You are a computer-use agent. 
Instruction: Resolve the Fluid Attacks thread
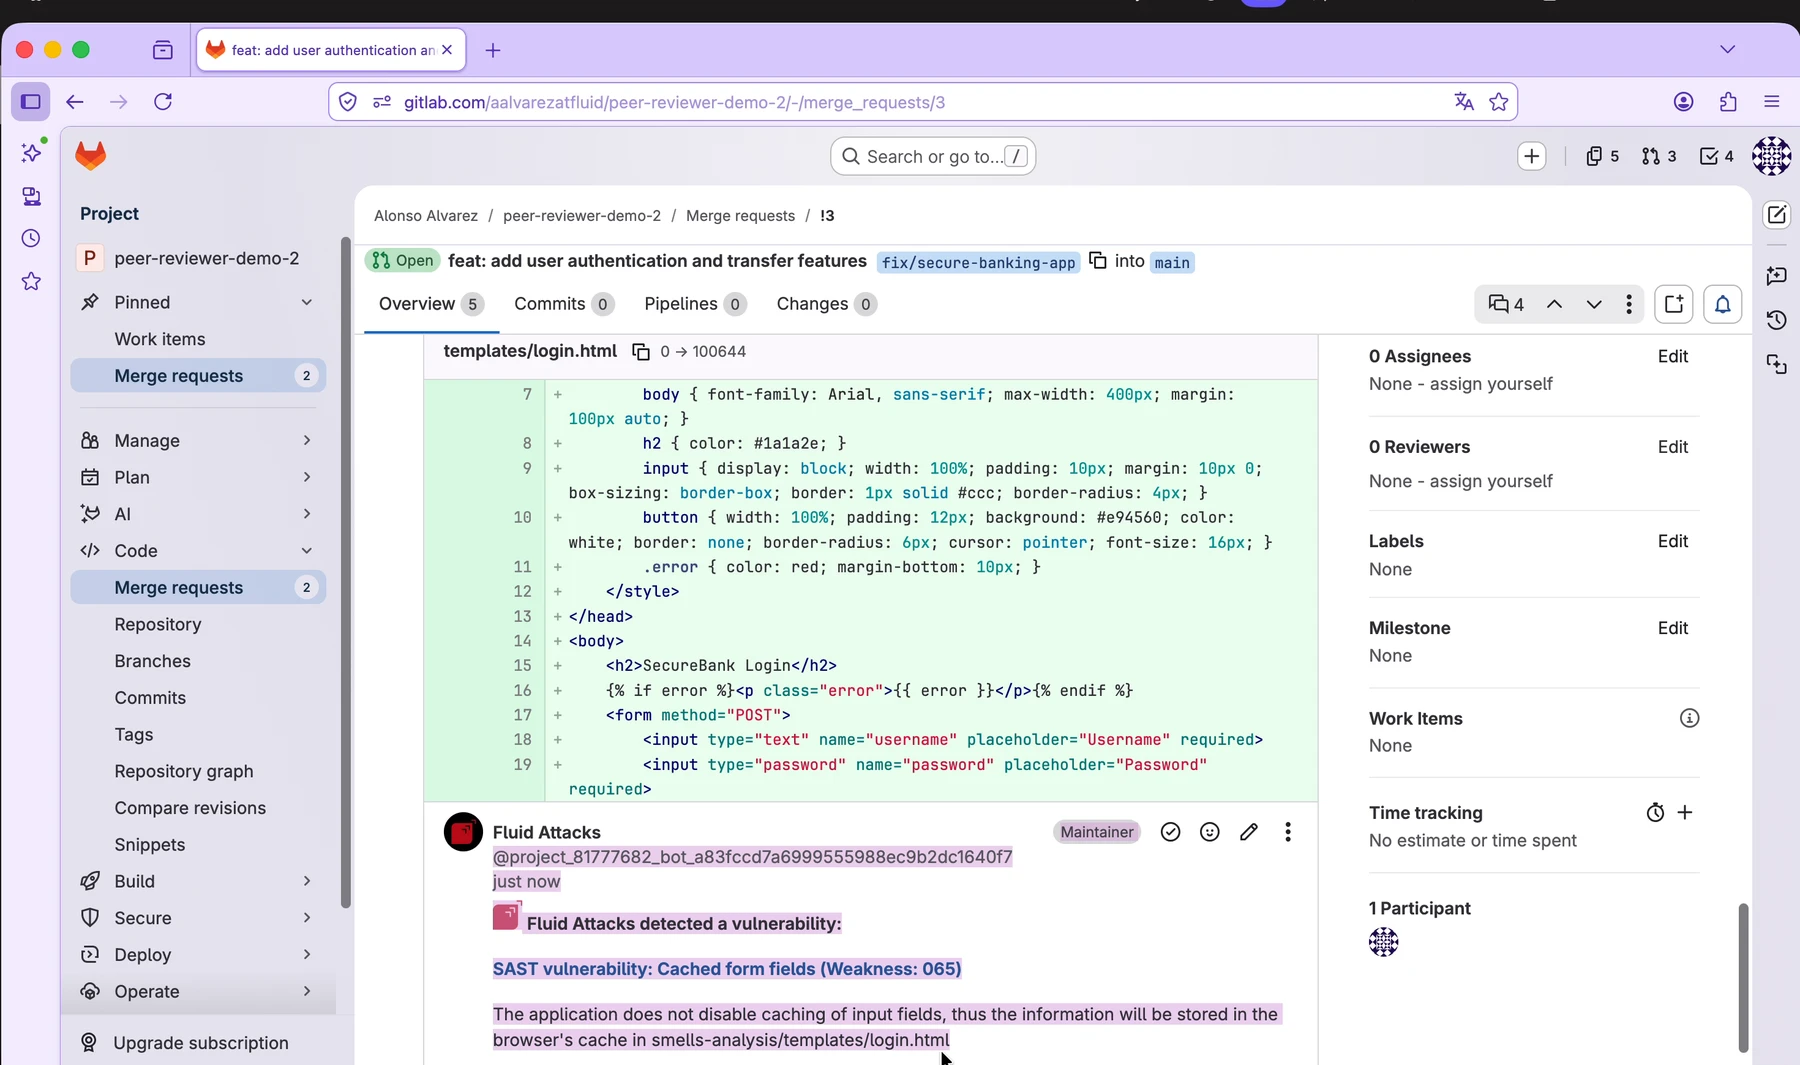(1170, 832)
